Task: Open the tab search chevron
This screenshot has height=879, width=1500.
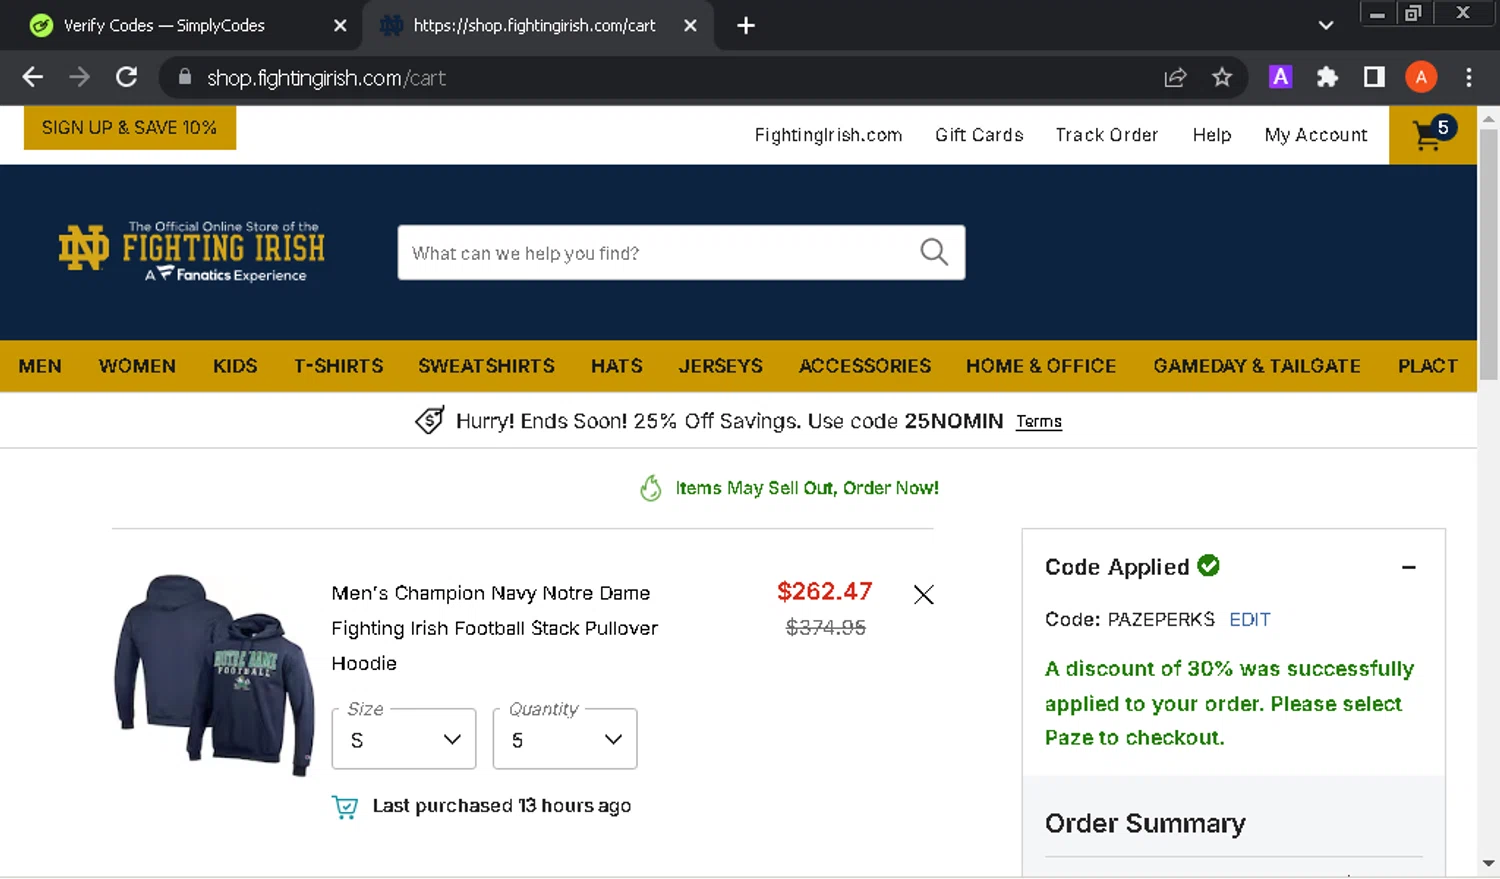Action: pyautogui.click(x=1326, y=26)
